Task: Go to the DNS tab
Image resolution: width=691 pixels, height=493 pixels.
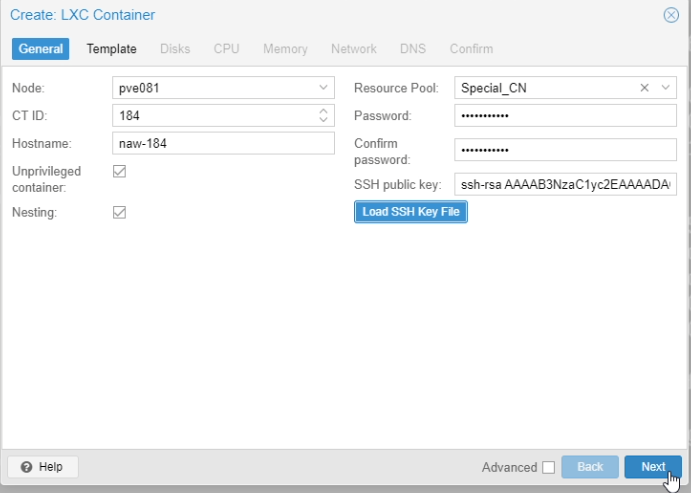Action: pyautogui.click(x=413, y=49)
